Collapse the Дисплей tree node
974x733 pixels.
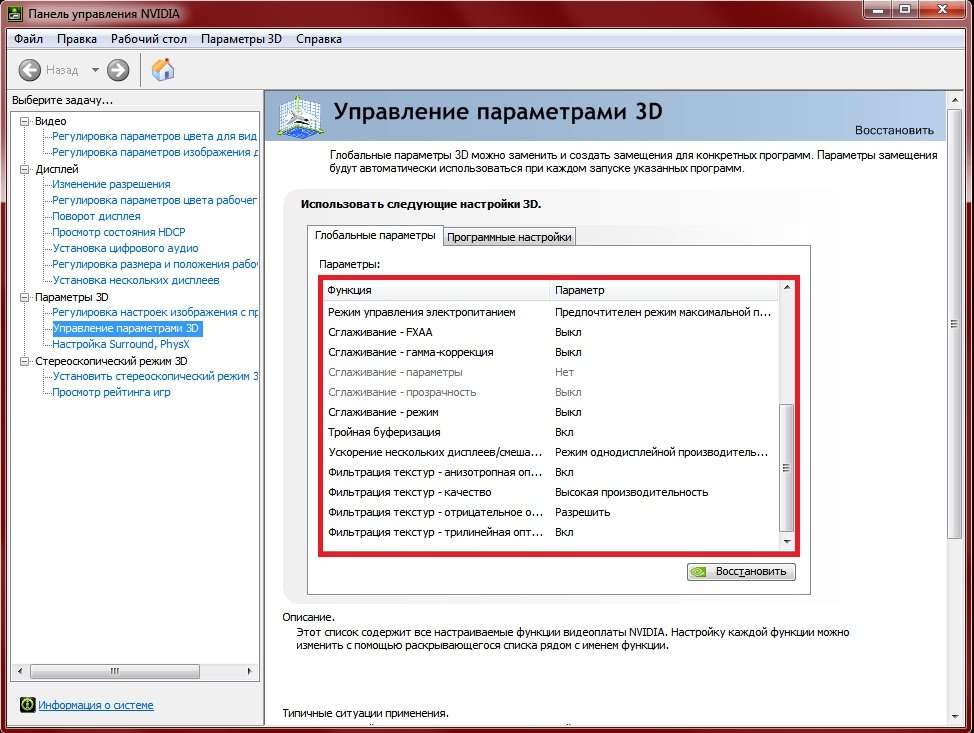tap(24, 169)
